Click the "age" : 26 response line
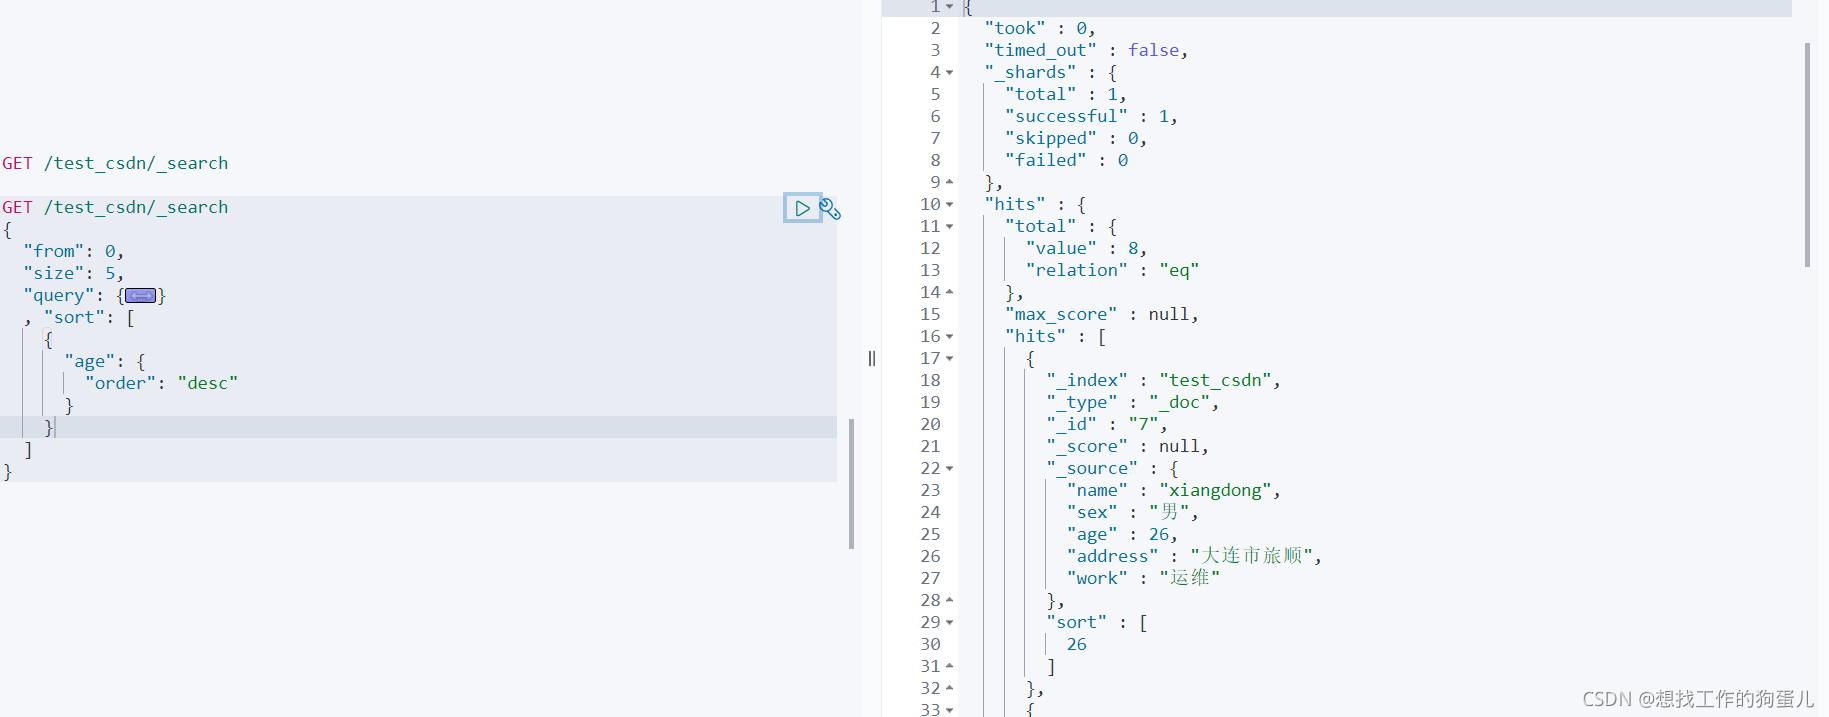Screen dimensions: 1829x717 (1122, 534)
